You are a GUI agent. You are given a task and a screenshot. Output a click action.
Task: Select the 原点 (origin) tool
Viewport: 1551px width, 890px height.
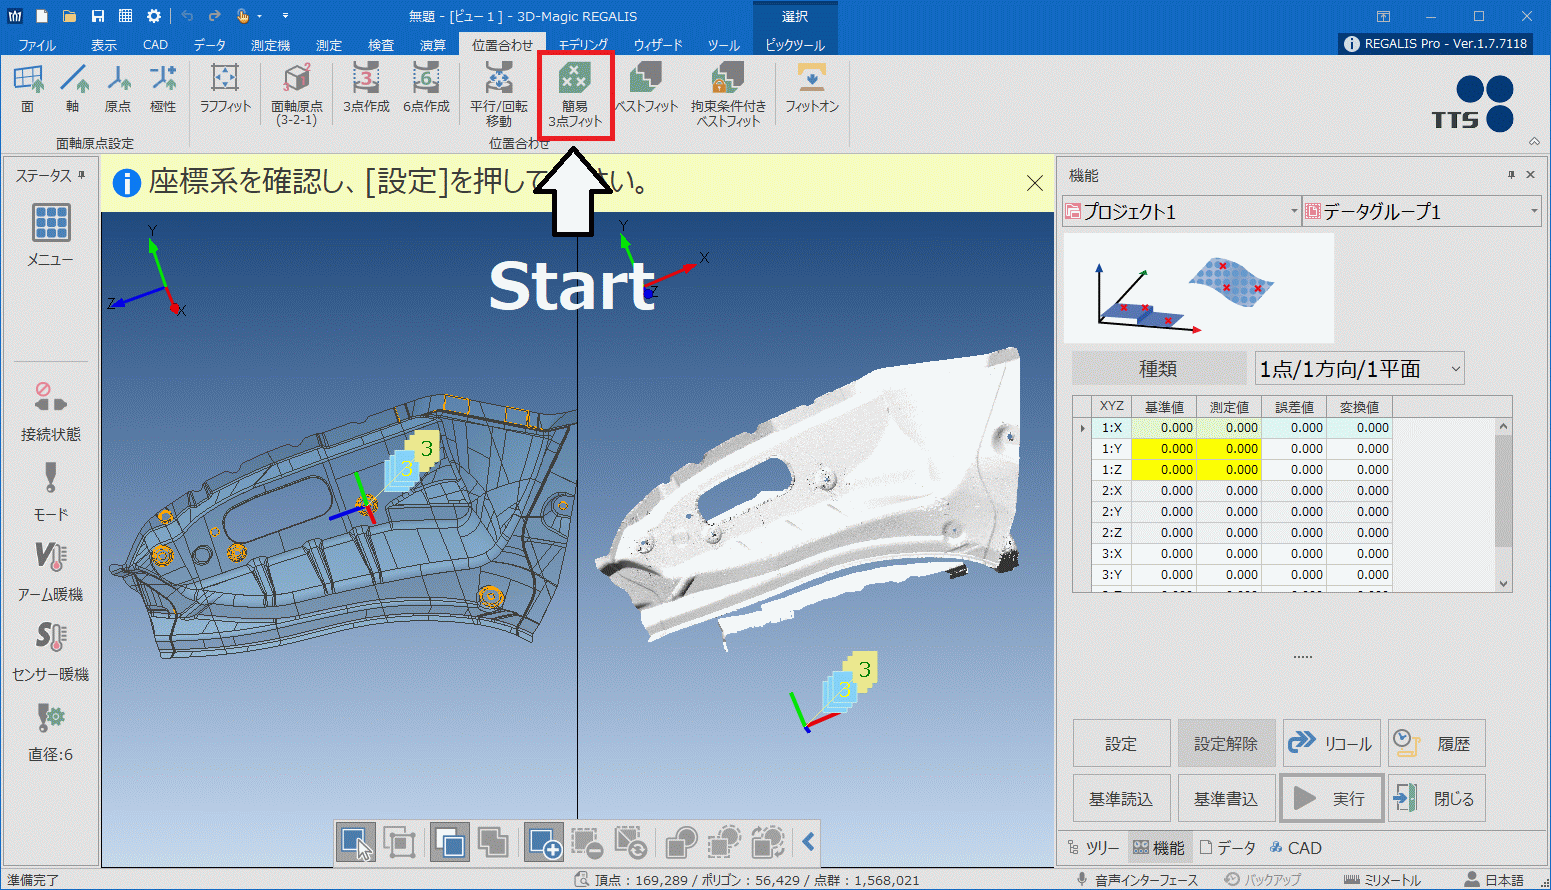(x=118, y=88)
